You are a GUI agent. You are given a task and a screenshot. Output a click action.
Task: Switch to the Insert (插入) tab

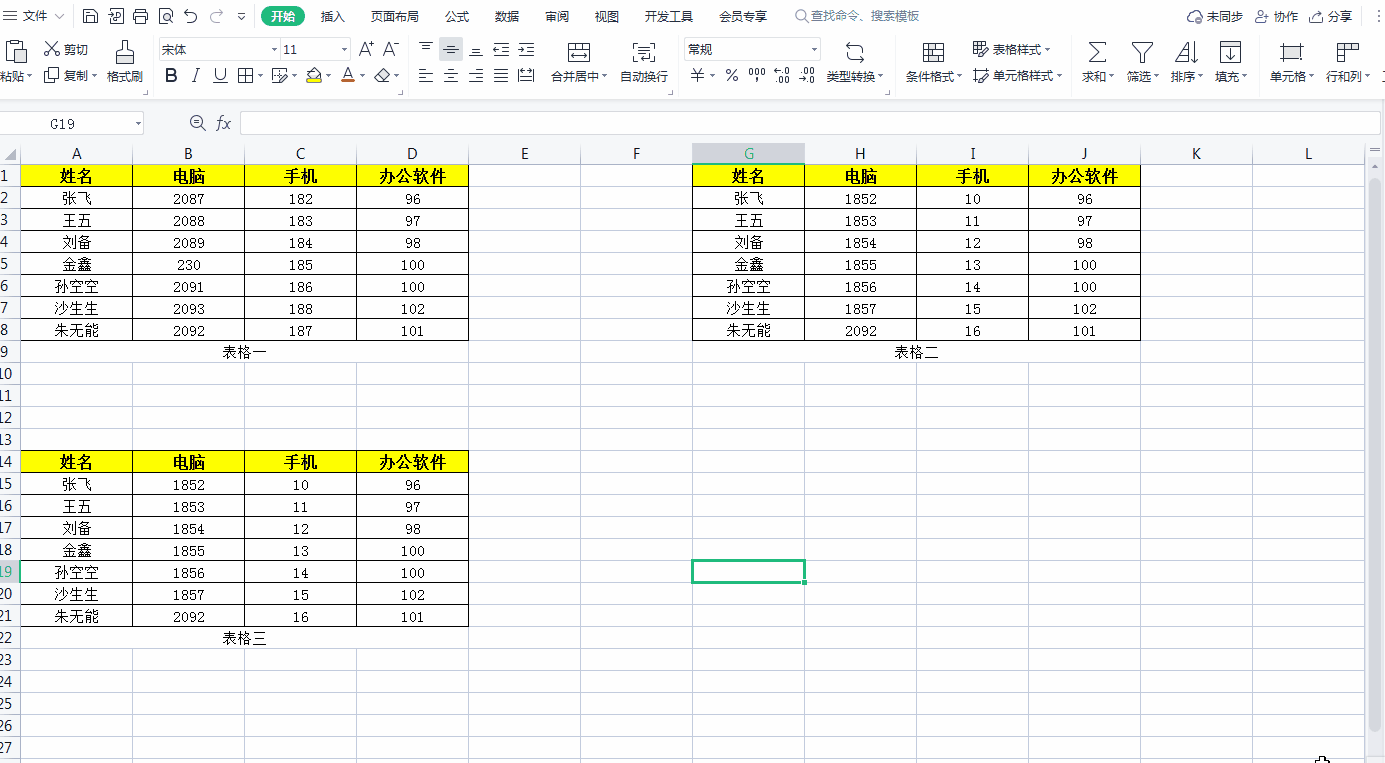333,16
